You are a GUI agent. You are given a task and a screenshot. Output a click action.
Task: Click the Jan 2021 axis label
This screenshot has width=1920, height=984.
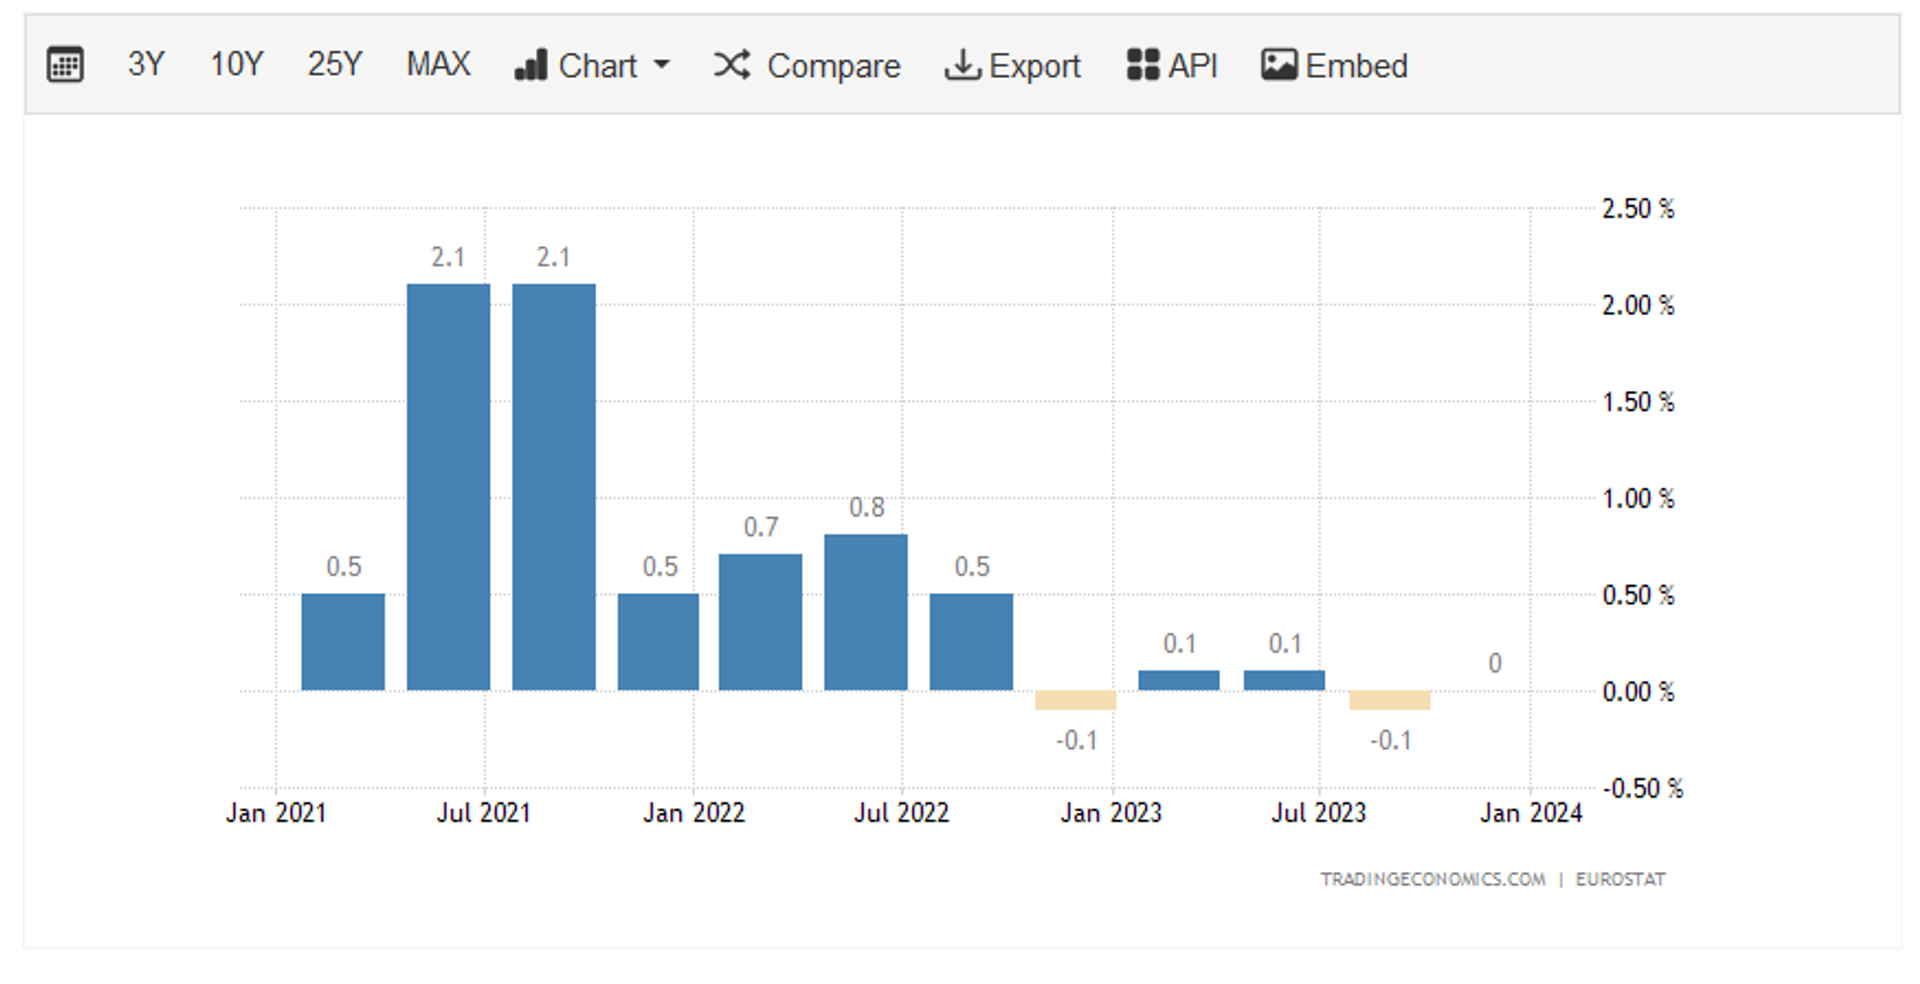276,813
